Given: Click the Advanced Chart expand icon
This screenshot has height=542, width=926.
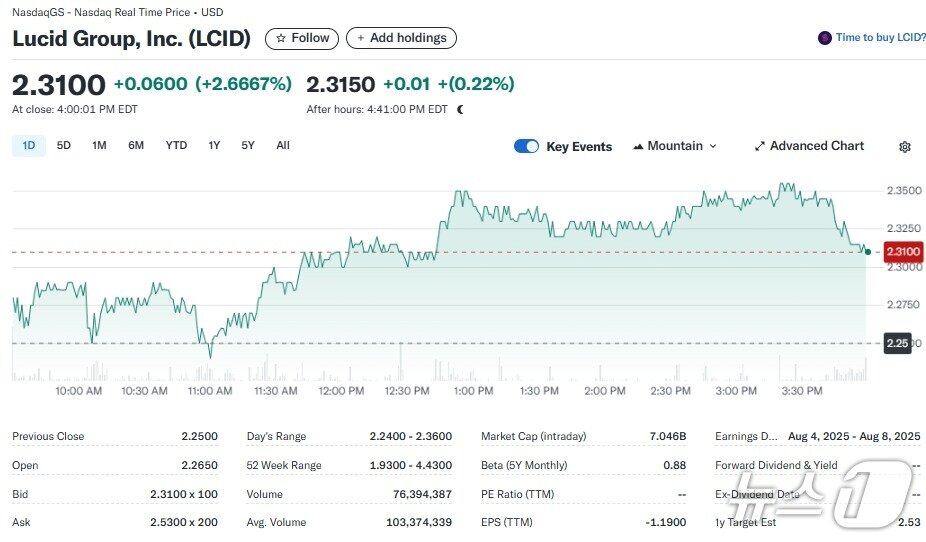Looking at the screenshot, I should pos(760,146).
